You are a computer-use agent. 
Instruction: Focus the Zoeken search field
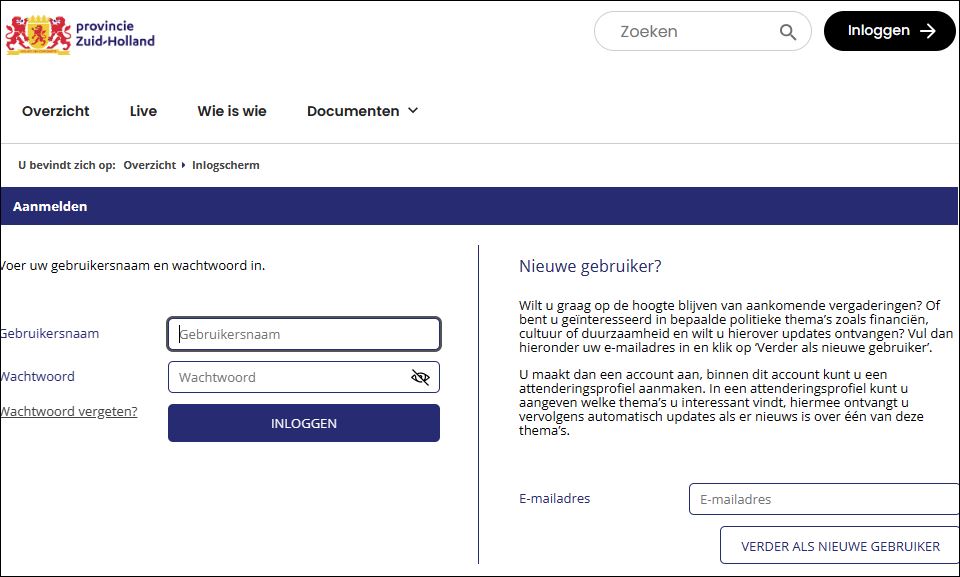(x=690, y=32)
